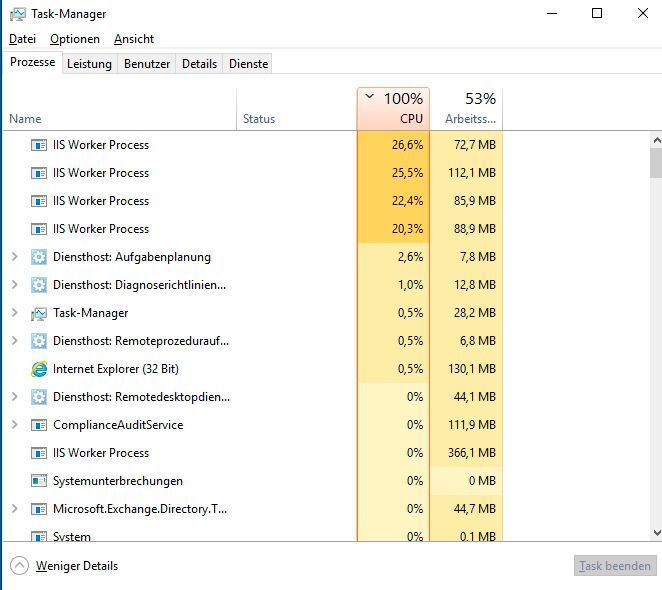Click the 130,1 MB memory value
662x590 pixels.
472,369
